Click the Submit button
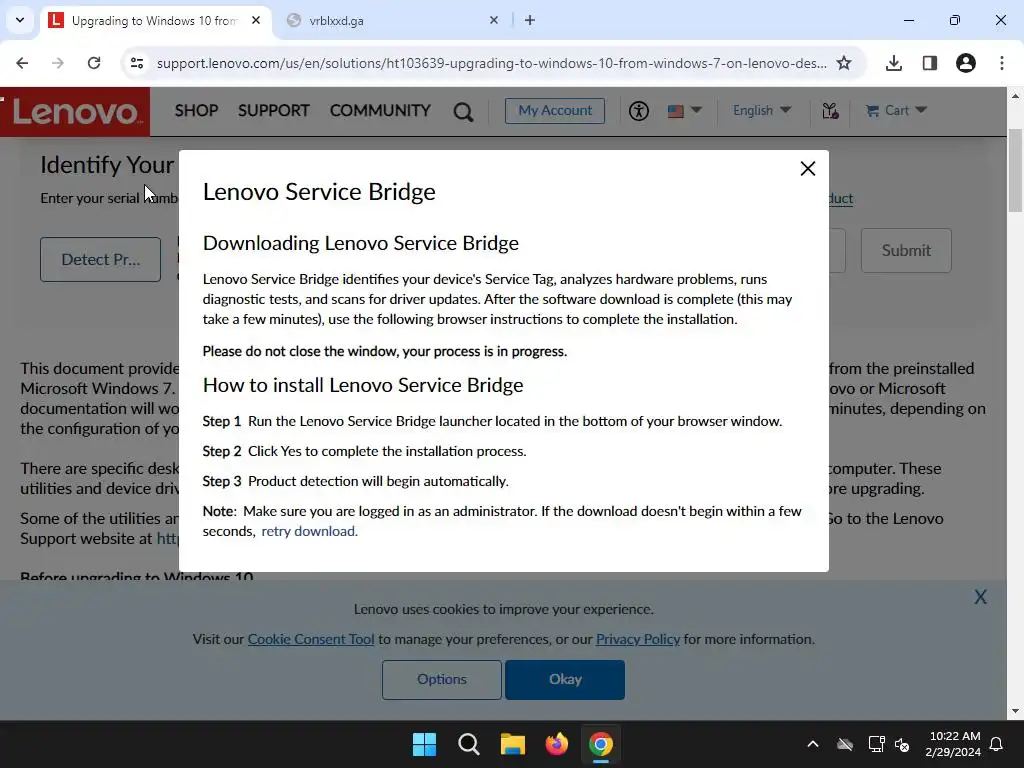 [906, 250]
